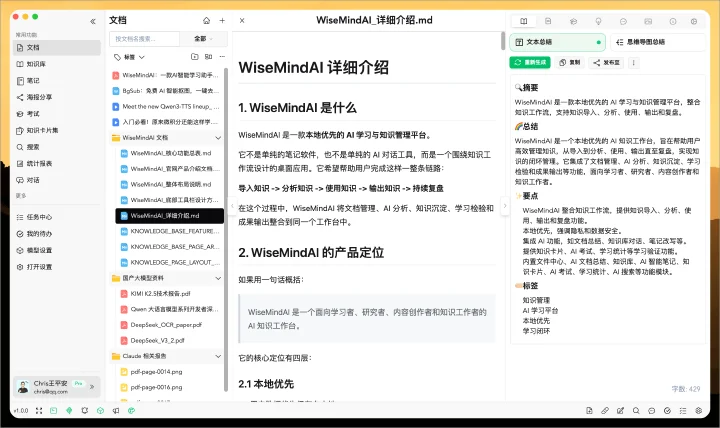
Task: Click the link icon in bottom-right toolbar
Action: point(605,411)
